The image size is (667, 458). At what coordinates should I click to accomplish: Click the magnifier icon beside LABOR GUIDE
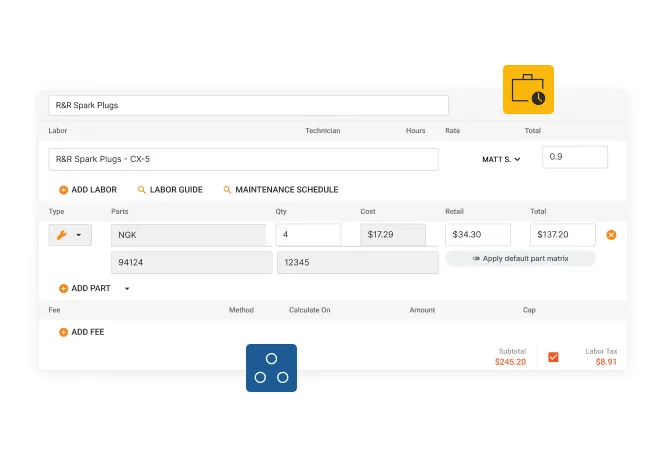(142, 190)
